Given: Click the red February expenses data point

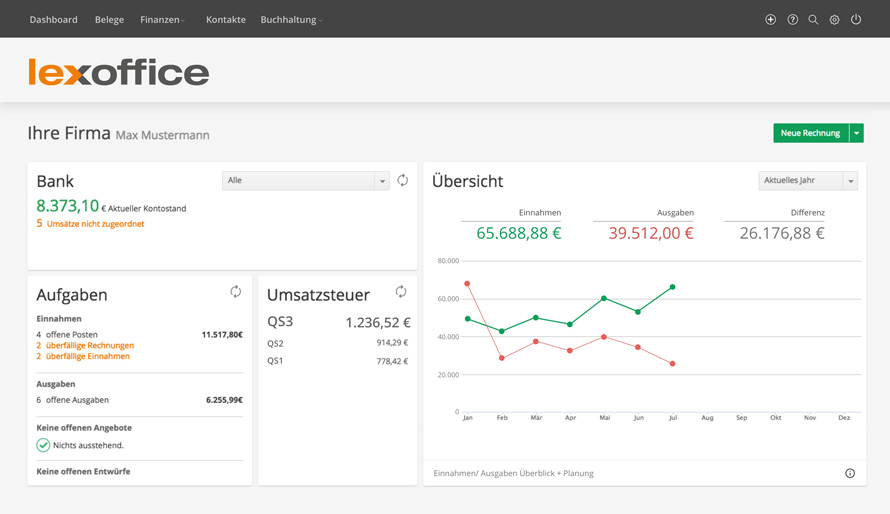Looking at the screenshot, I should click(x=502, y=358).
